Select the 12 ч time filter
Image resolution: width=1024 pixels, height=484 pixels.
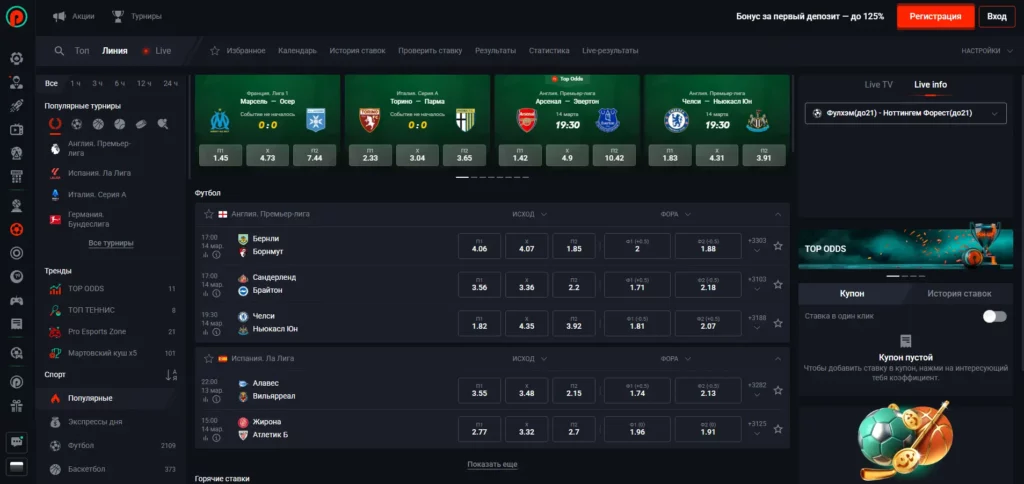144,84
